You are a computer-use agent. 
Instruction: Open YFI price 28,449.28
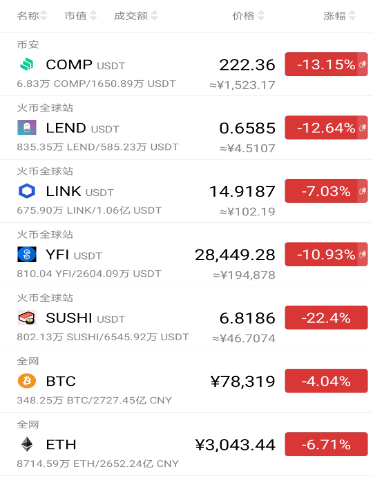235,255
